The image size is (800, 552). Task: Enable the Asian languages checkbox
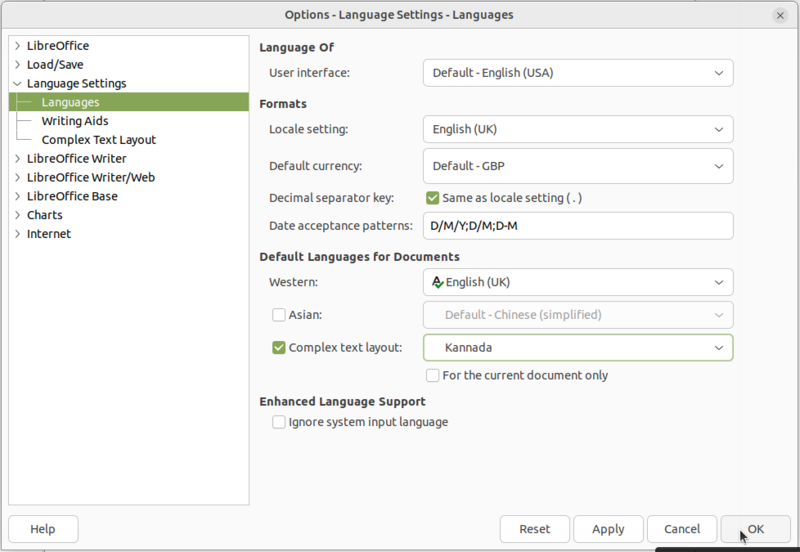[x=279, y=315]
